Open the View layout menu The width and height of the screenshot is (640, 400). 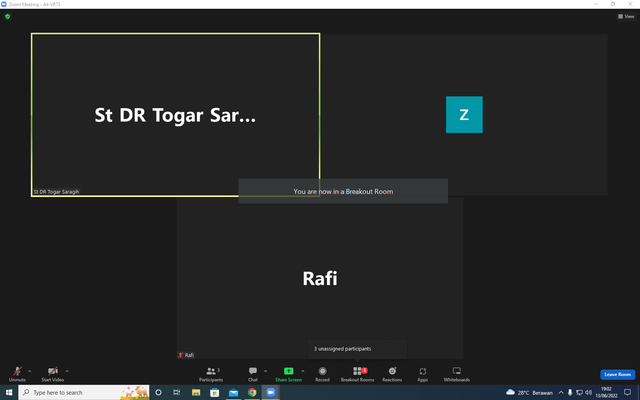click(626, 16)
